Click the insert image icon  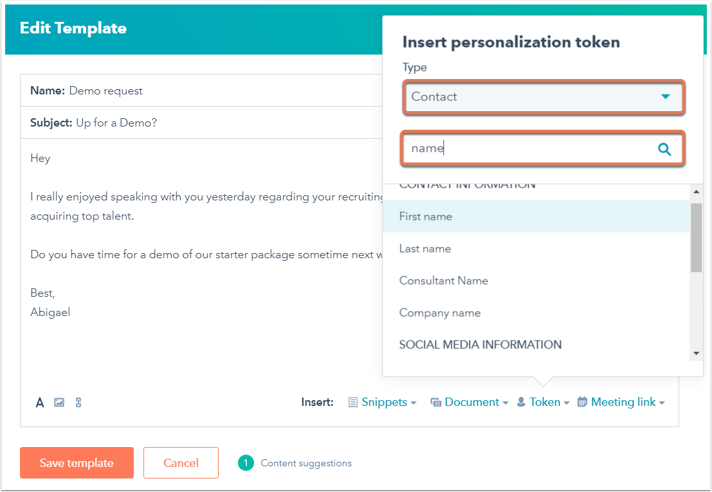pos(59,402)
